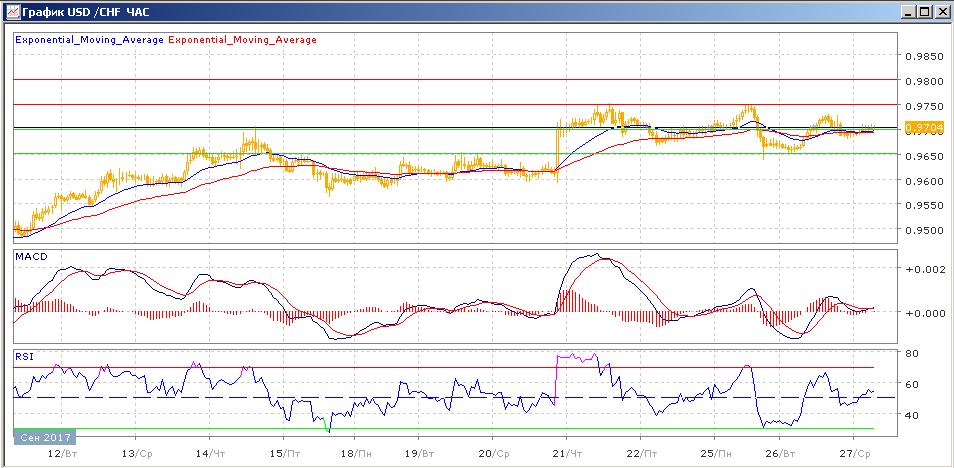
Task: Click the 0.9800 price axis level
Action: [x=923, y=81]
